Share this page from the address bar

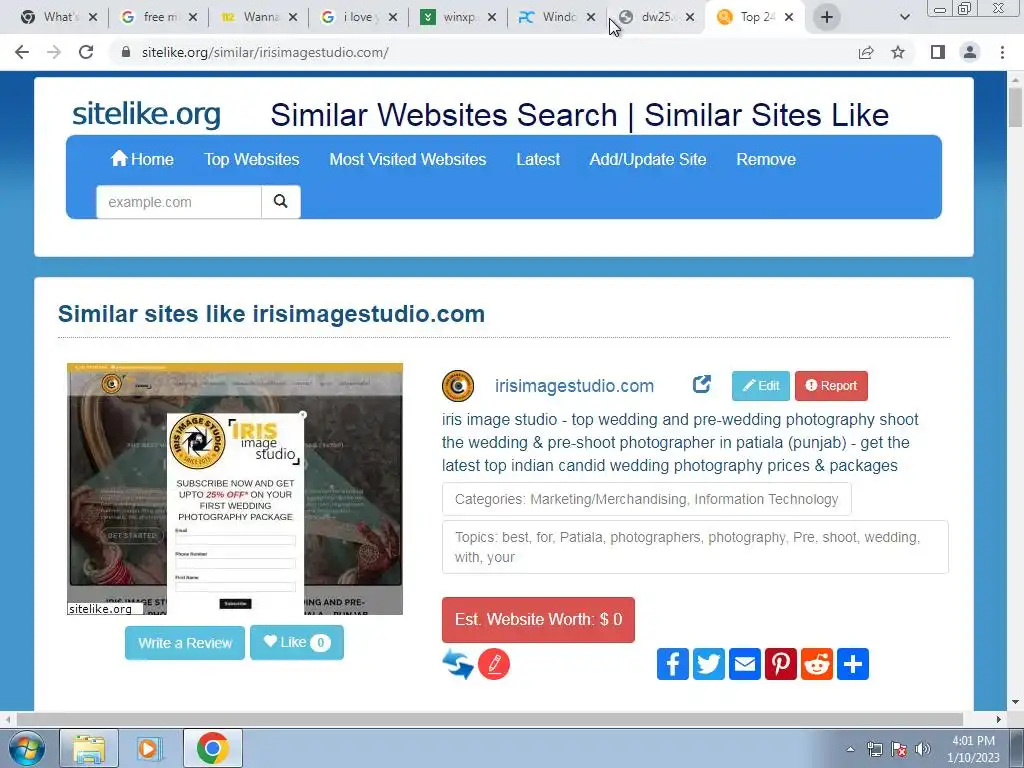[866, 52]
